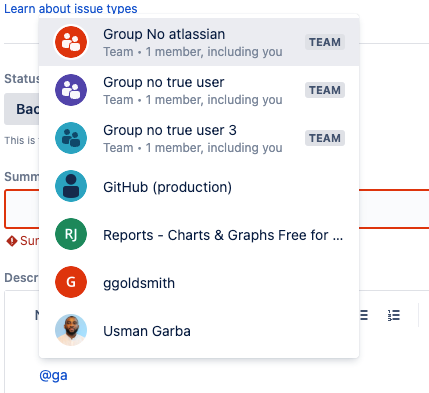Image resolution: width=429 pixels, height=393 pixels.
Task: Click the TEAM badge on Group no true user
Action: pos(325,90)
